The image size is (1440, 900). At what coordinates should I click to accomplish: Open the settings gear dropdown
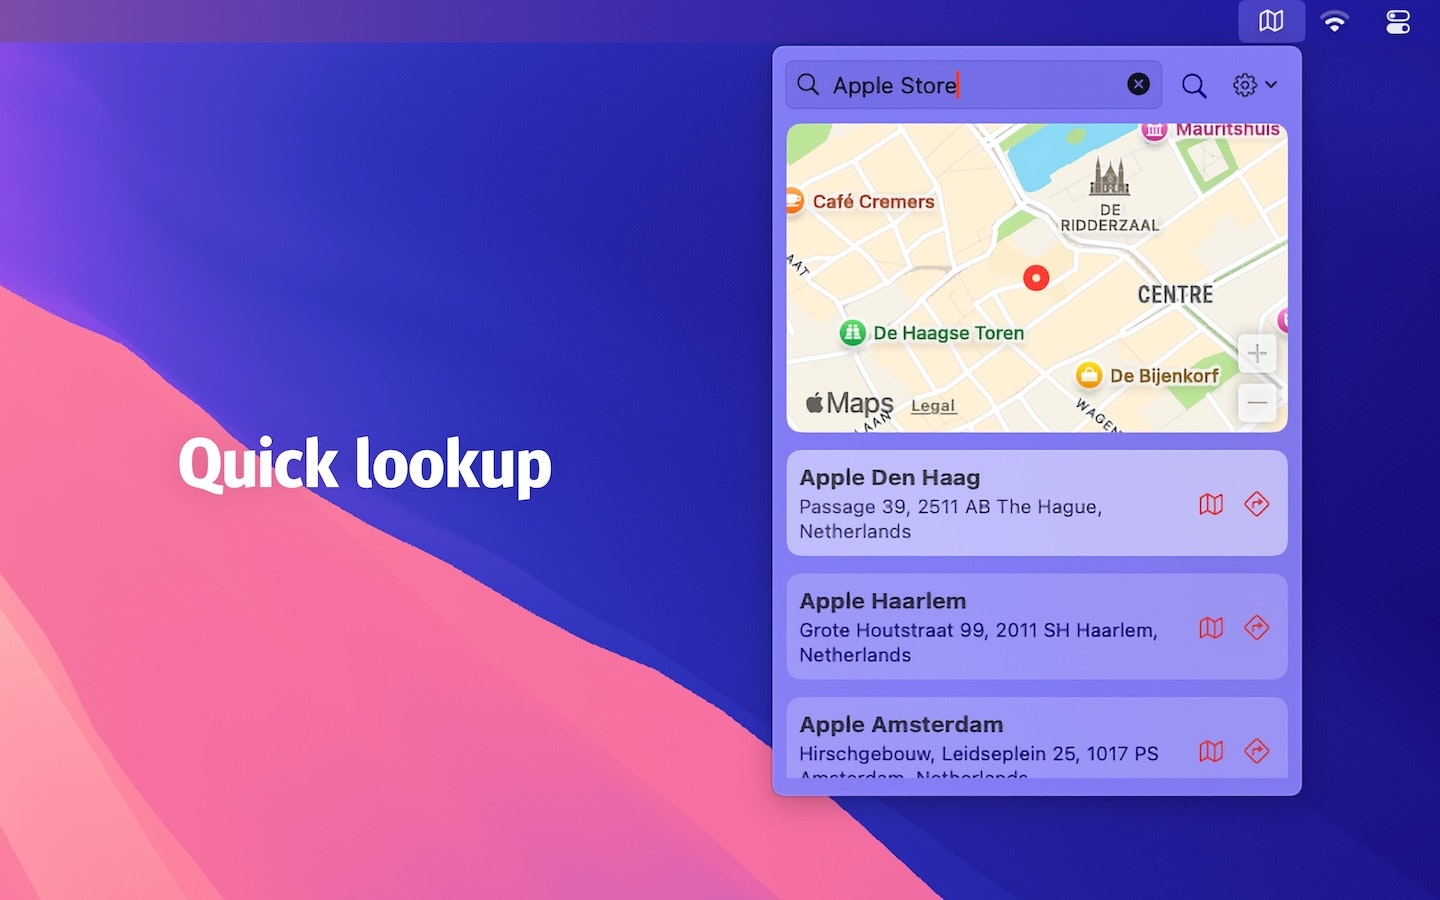point(1255,85)
